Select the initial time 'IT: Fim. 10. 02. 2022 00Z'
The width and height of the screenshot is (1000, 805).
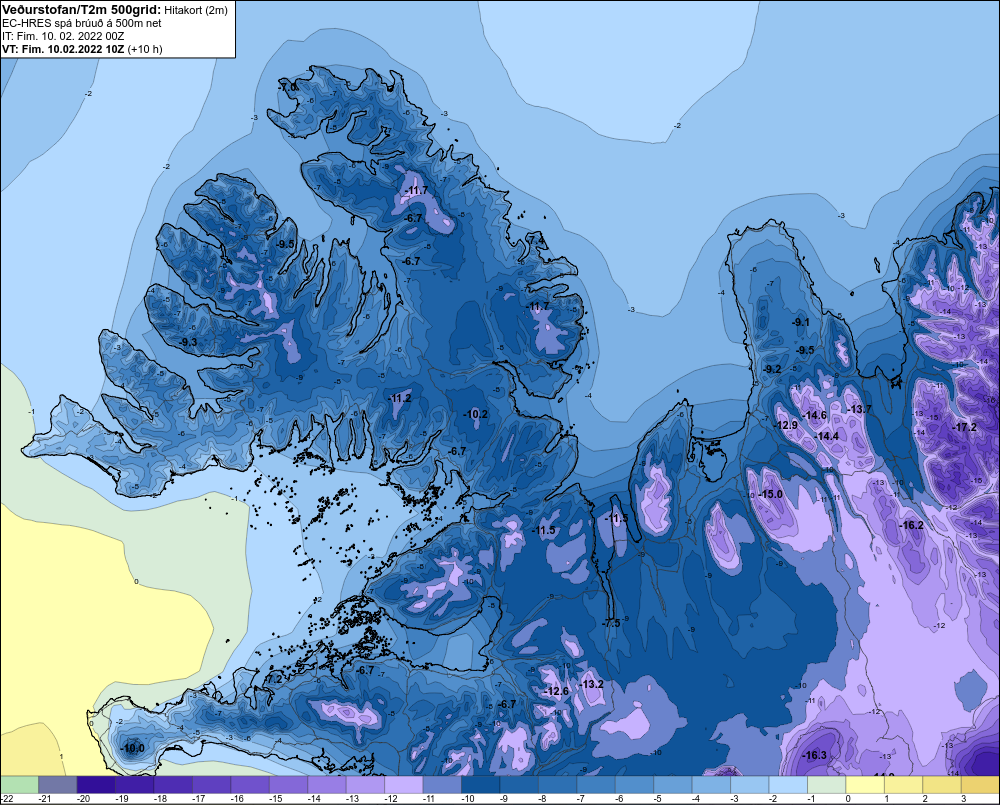[x=63, y=36]
